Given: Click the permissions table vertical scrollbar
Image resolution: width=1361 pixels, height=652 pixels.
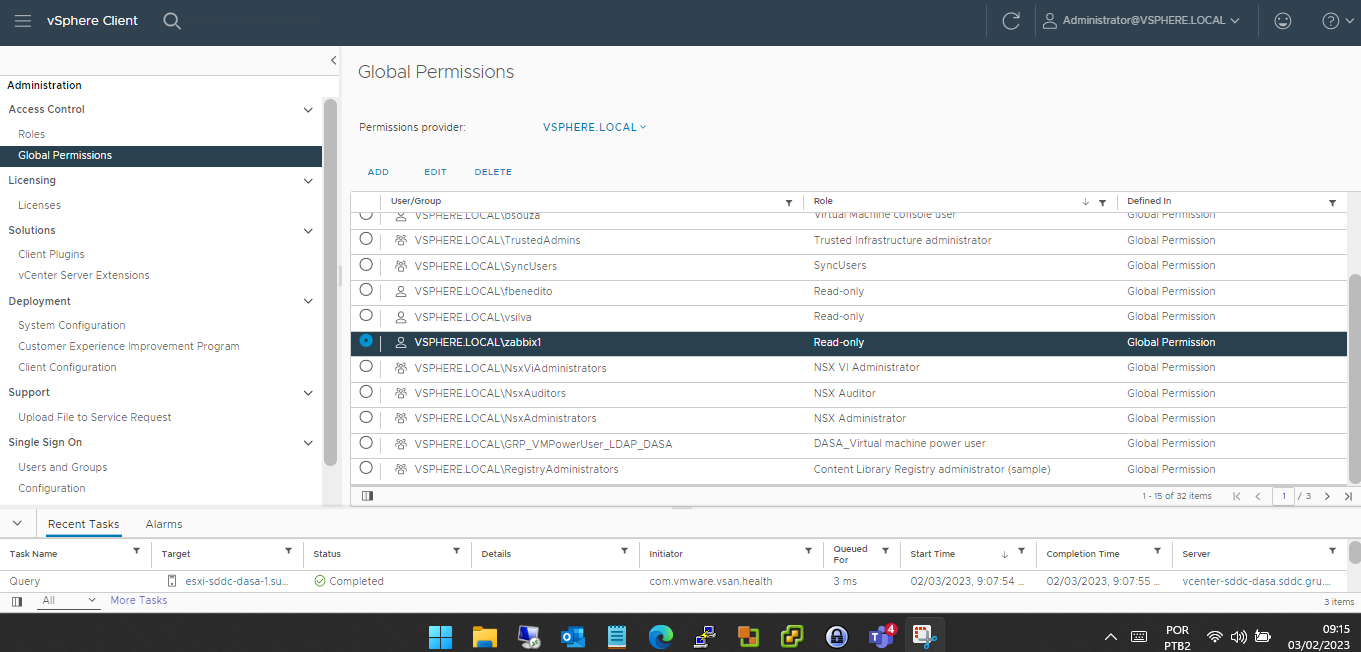Looking at the screenshot, I should pyautogui.click(x=1355, y=380).
